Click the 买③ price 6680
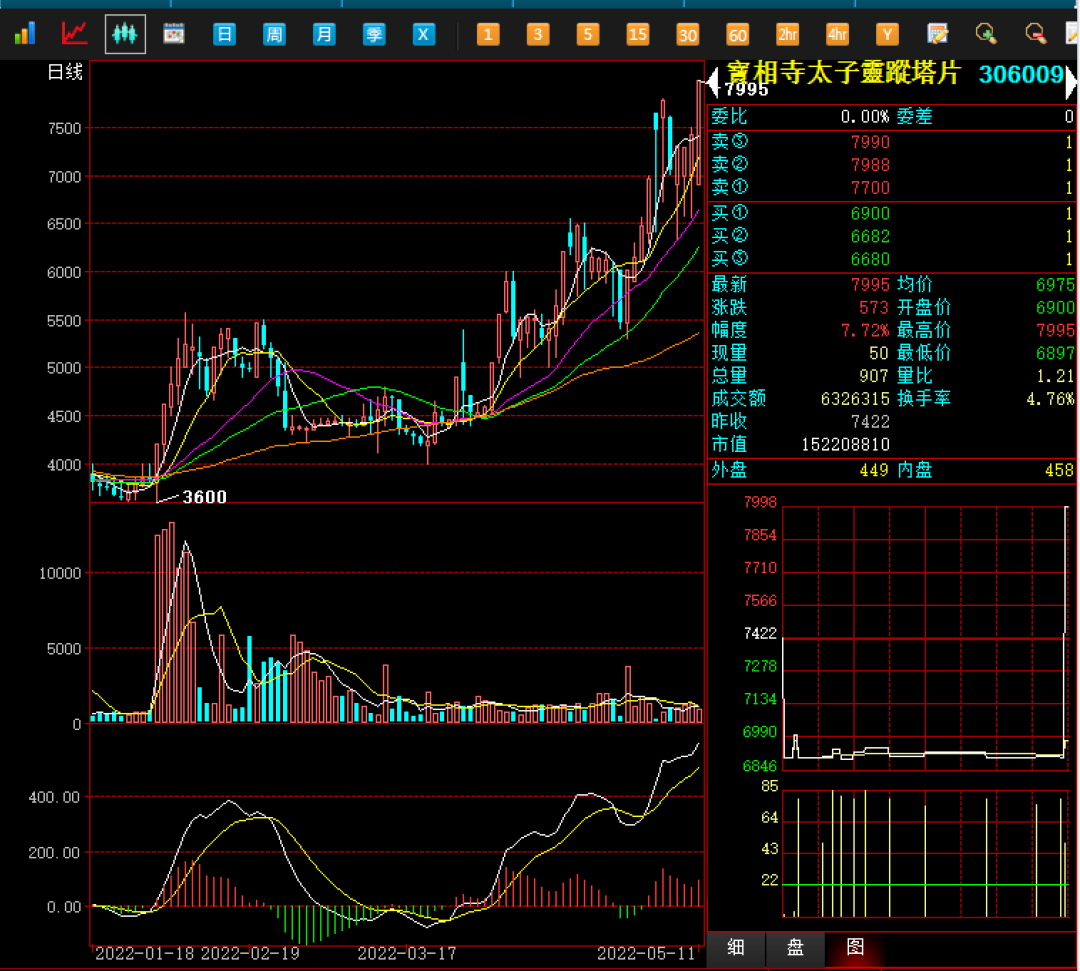 (870, 259)
